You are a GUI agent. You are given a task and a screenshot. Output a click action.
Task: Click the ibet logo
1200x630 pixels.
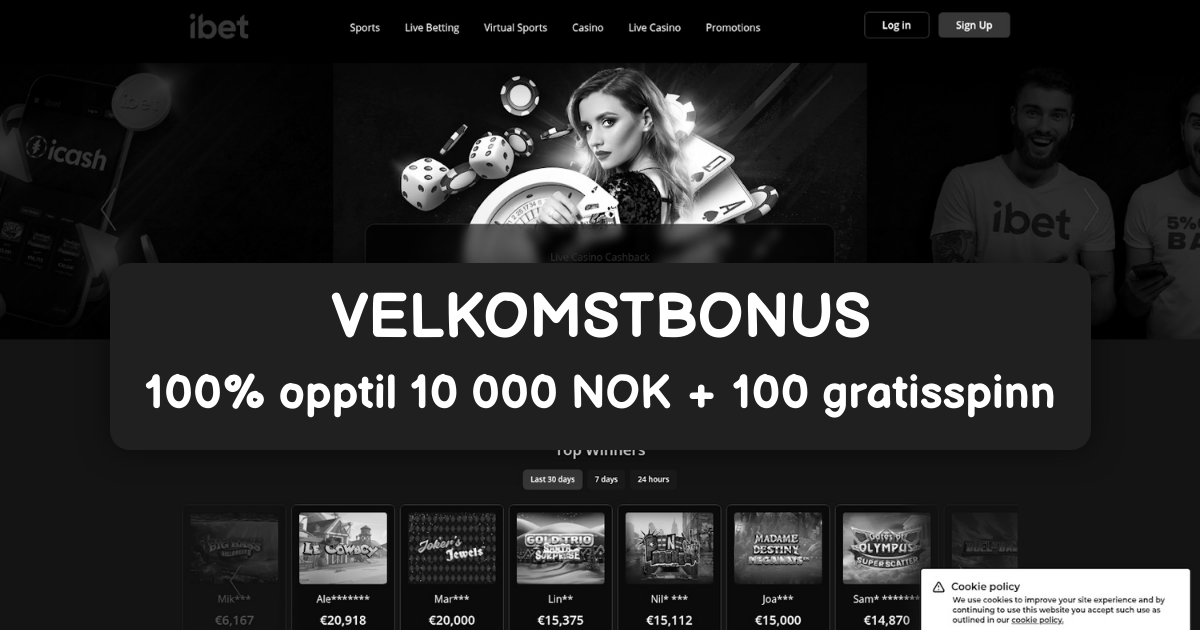(x=219, y=26)
